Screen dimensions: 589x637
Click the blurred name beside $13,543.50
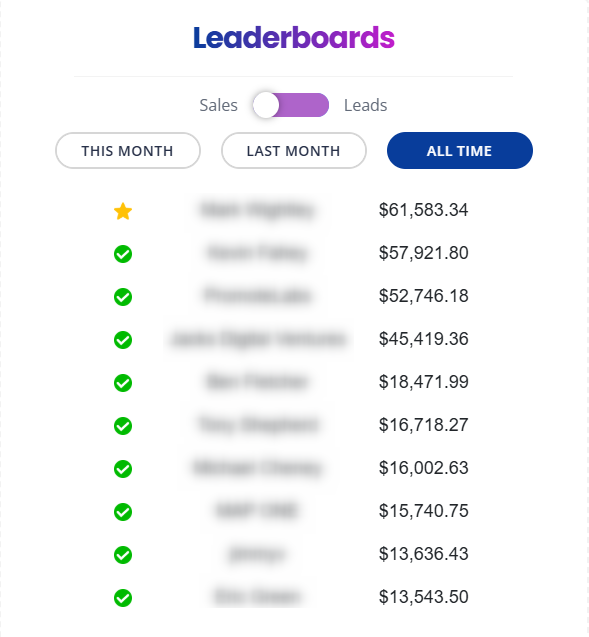click(x=258, y=597)
